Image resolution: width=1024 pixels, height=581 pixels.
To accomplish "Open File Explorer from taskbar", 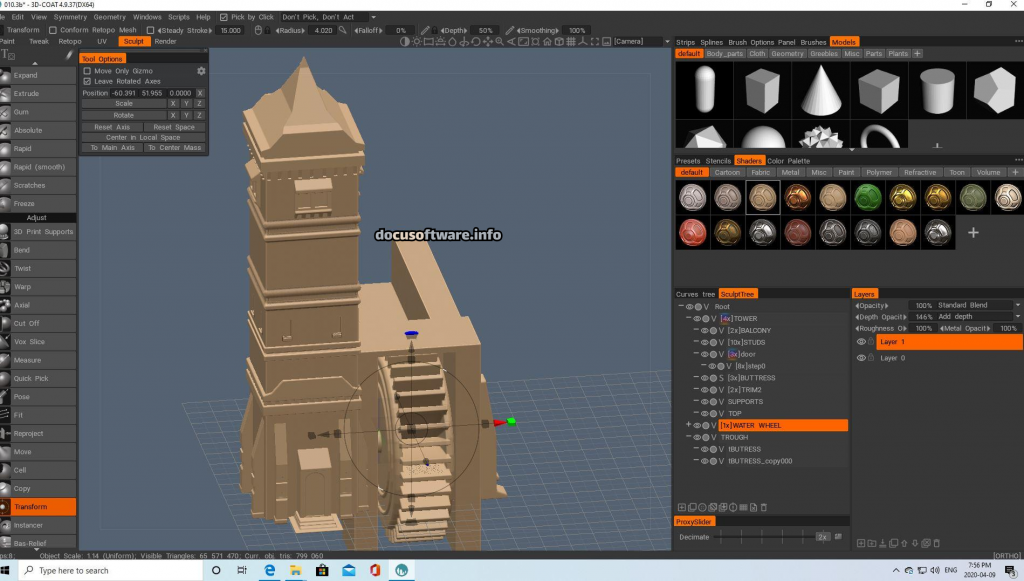I will click(x=295, y=570).
